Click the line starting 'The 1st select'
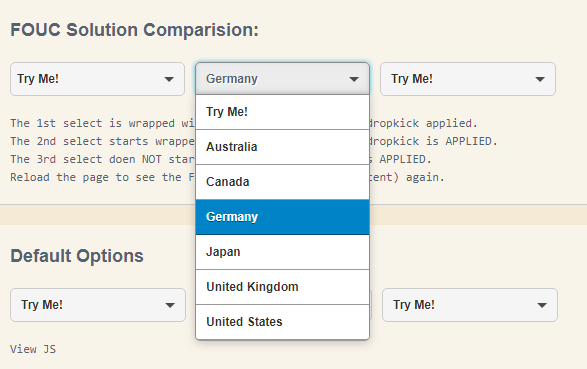 pos(244,123)
